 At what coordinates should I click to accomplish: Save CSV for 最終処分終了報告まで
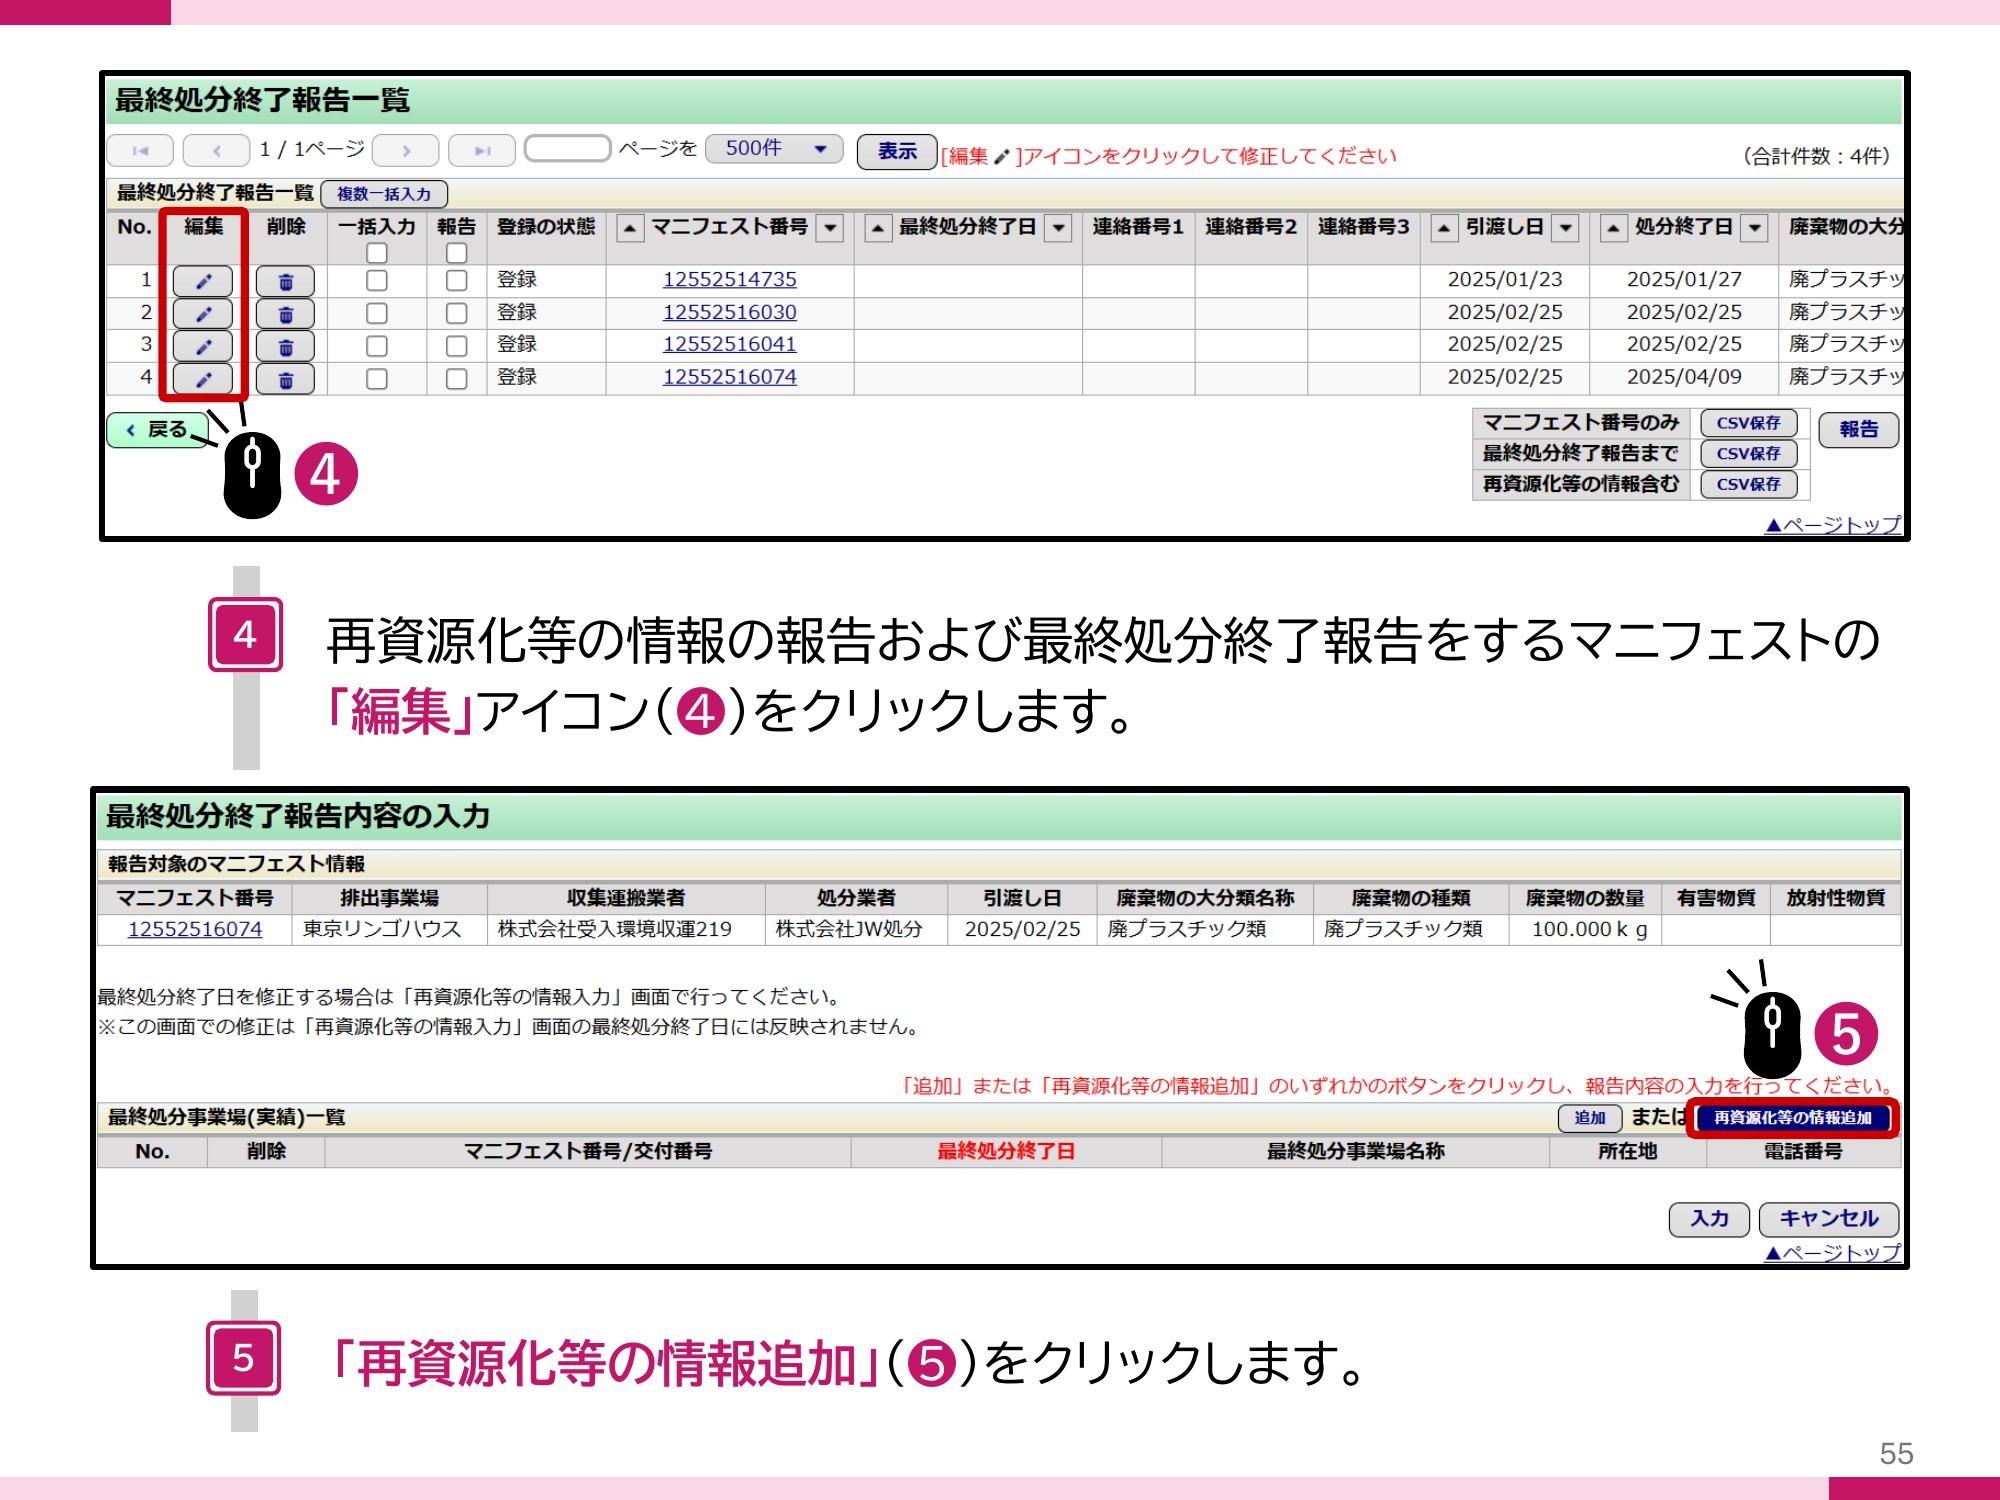[x=1748, y=454]
